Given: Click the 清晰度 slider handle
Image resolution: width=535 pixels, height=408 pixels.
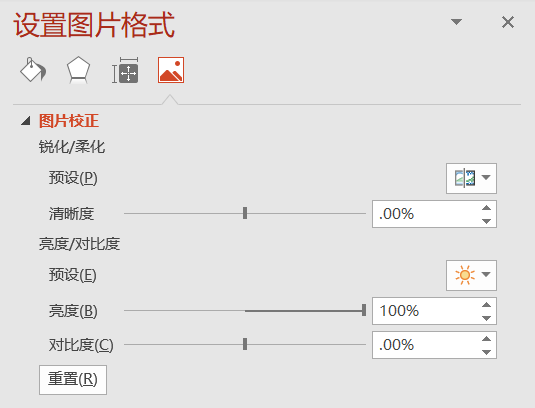Looking at the screenshot, I should tap(245, 213).
